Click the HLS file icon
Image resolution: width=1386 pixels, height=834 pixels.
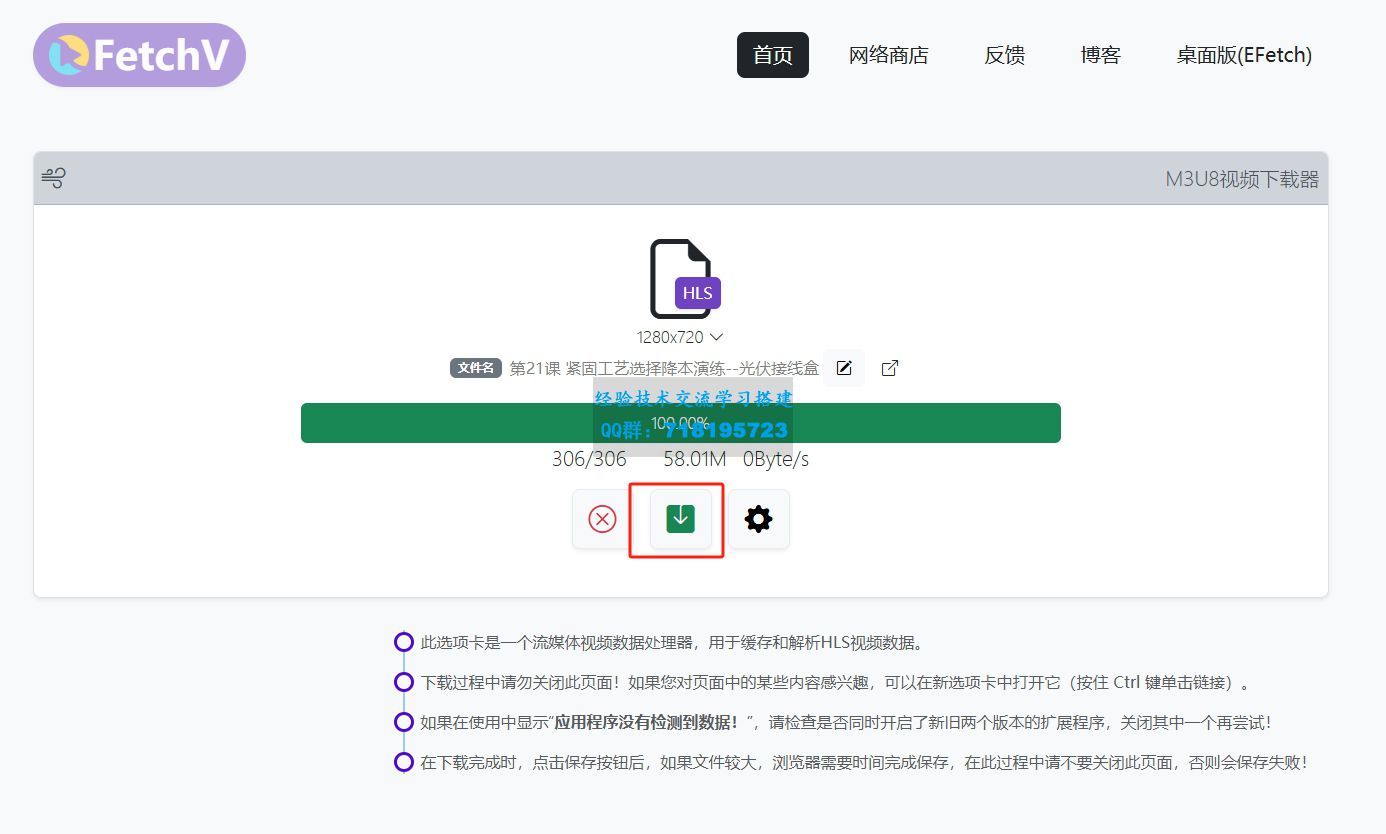coord(685,279)
